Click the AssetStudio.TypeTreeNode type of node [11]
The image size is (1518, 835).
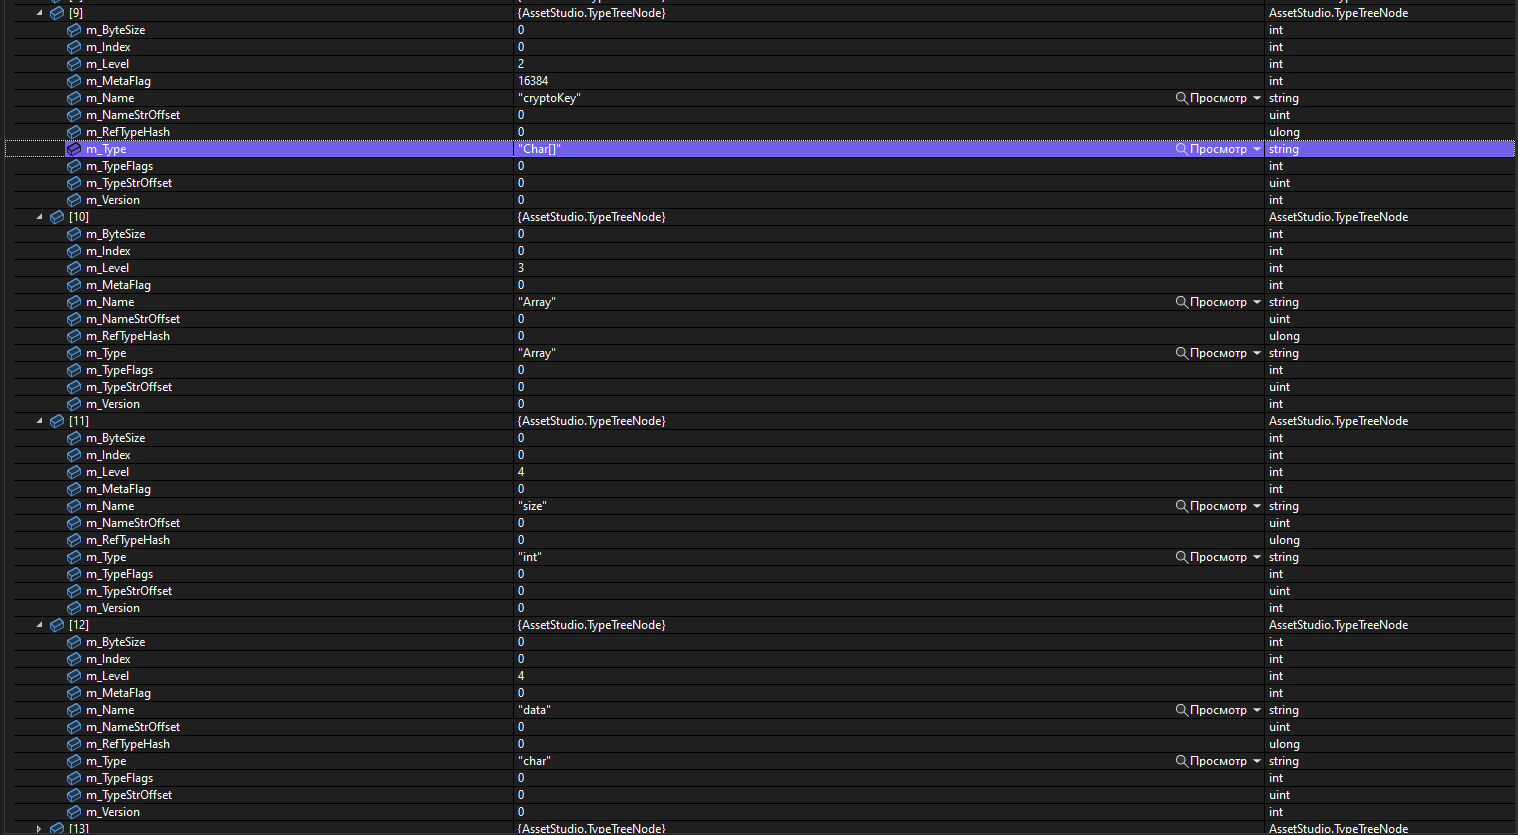pos(1338,421)
